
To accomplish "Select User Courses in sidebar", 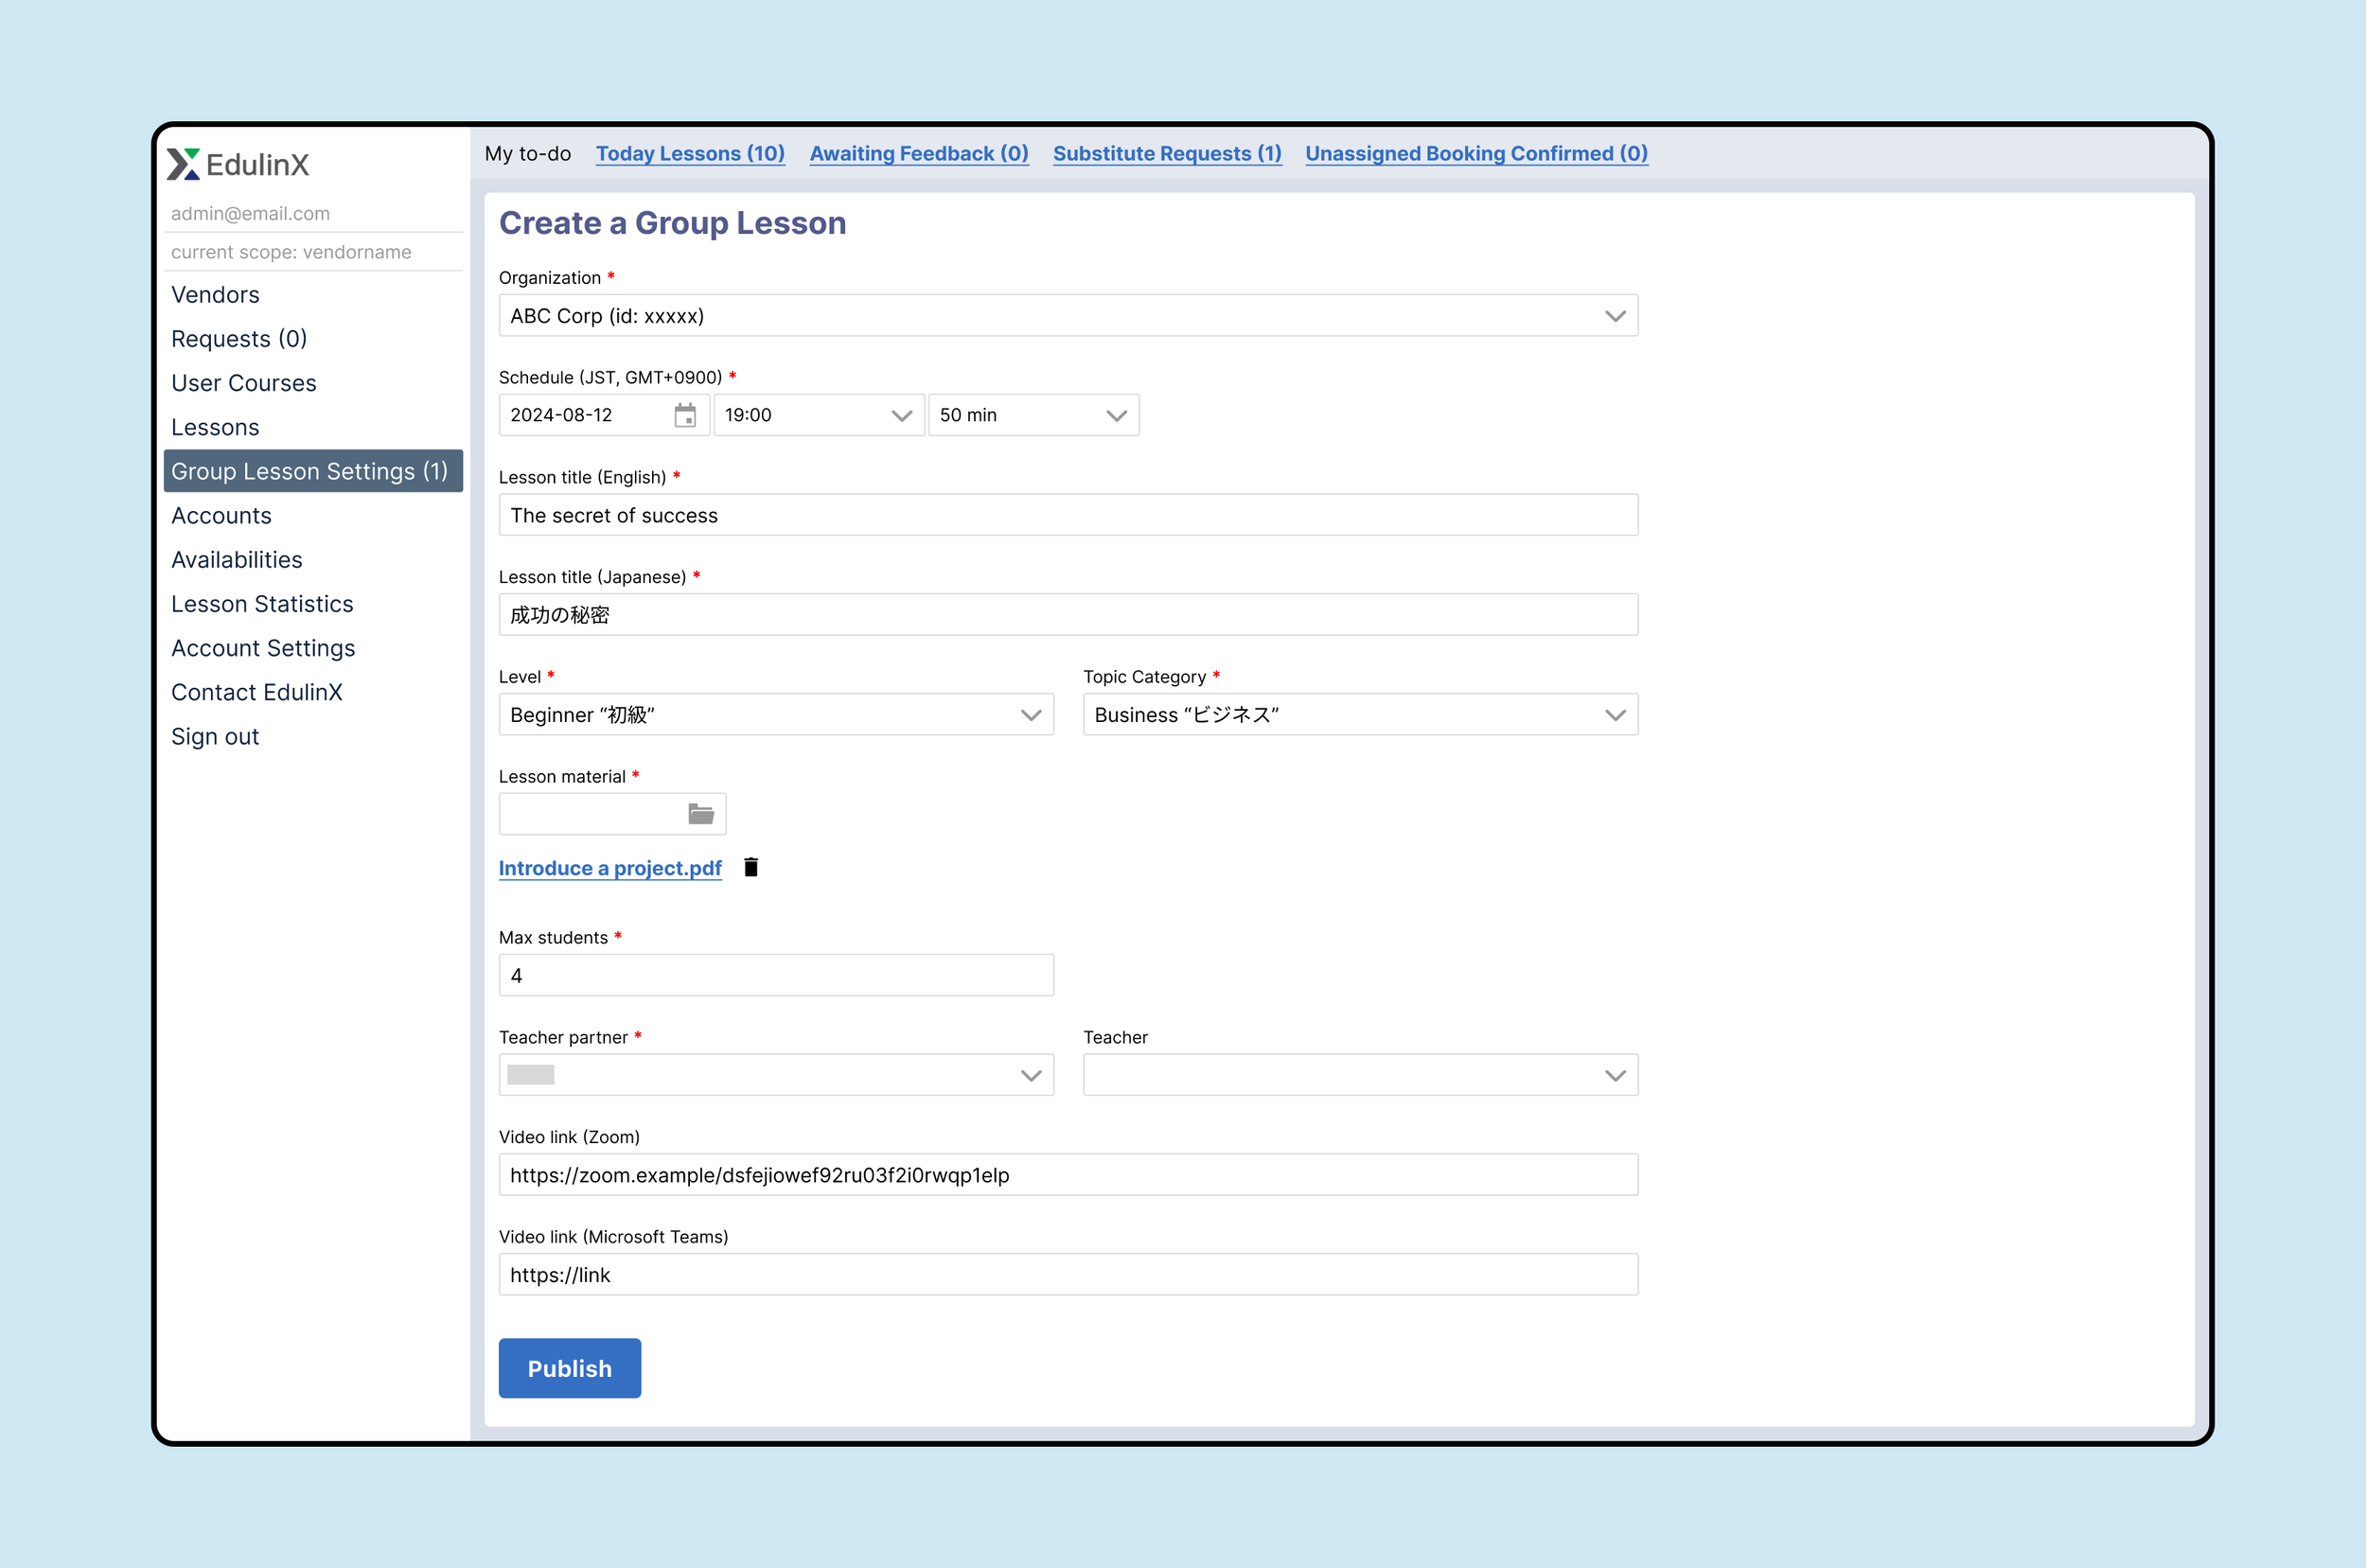I will point(243,383).
